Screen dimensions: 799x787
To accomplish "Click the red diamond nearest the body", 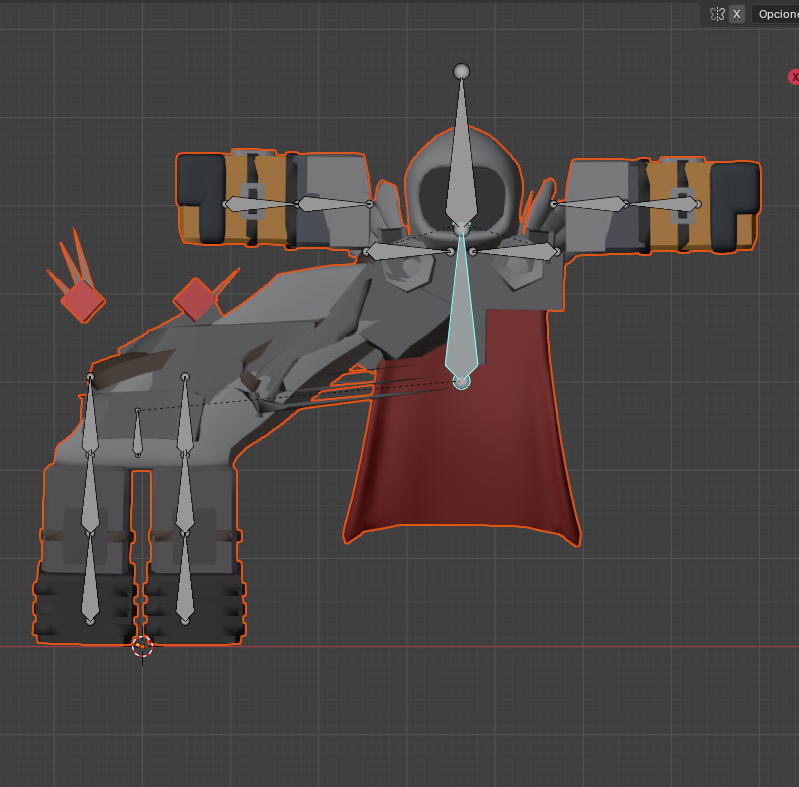I will click(x=196, y=299).
